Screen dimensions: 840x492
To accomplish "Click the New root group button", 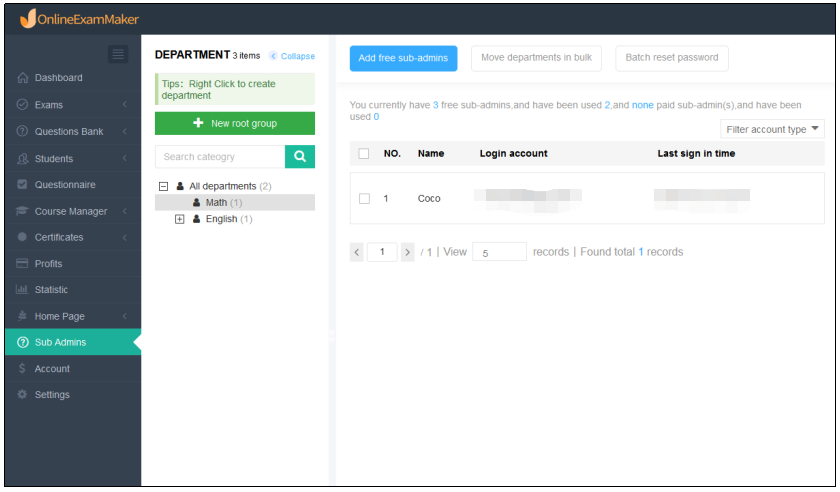I will (235, 123).
